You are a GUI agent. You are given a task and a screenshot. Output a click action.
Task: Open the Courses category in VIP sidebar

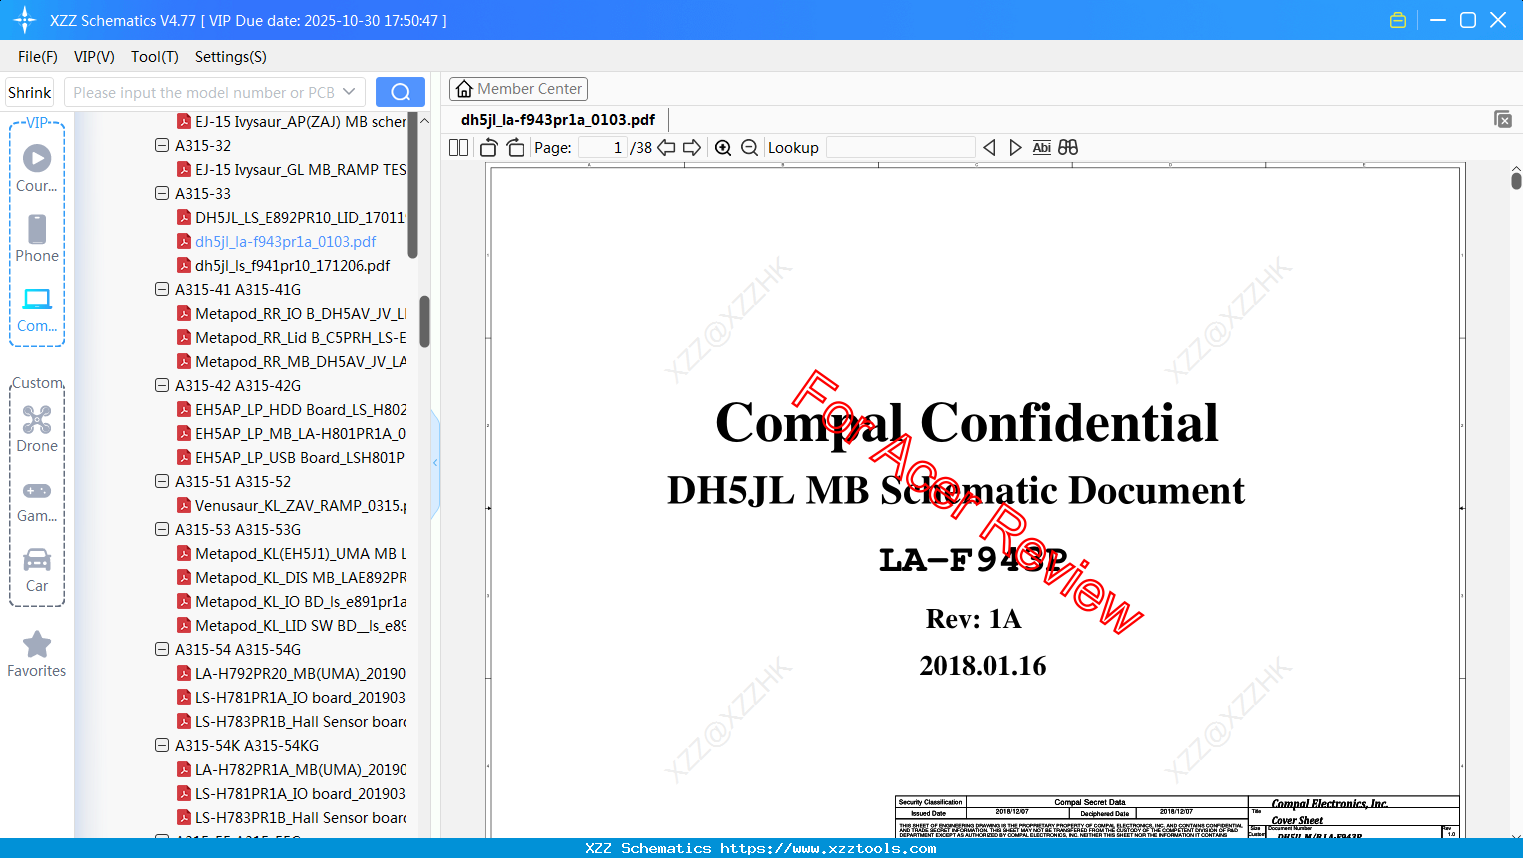click(x=37, y=168)
